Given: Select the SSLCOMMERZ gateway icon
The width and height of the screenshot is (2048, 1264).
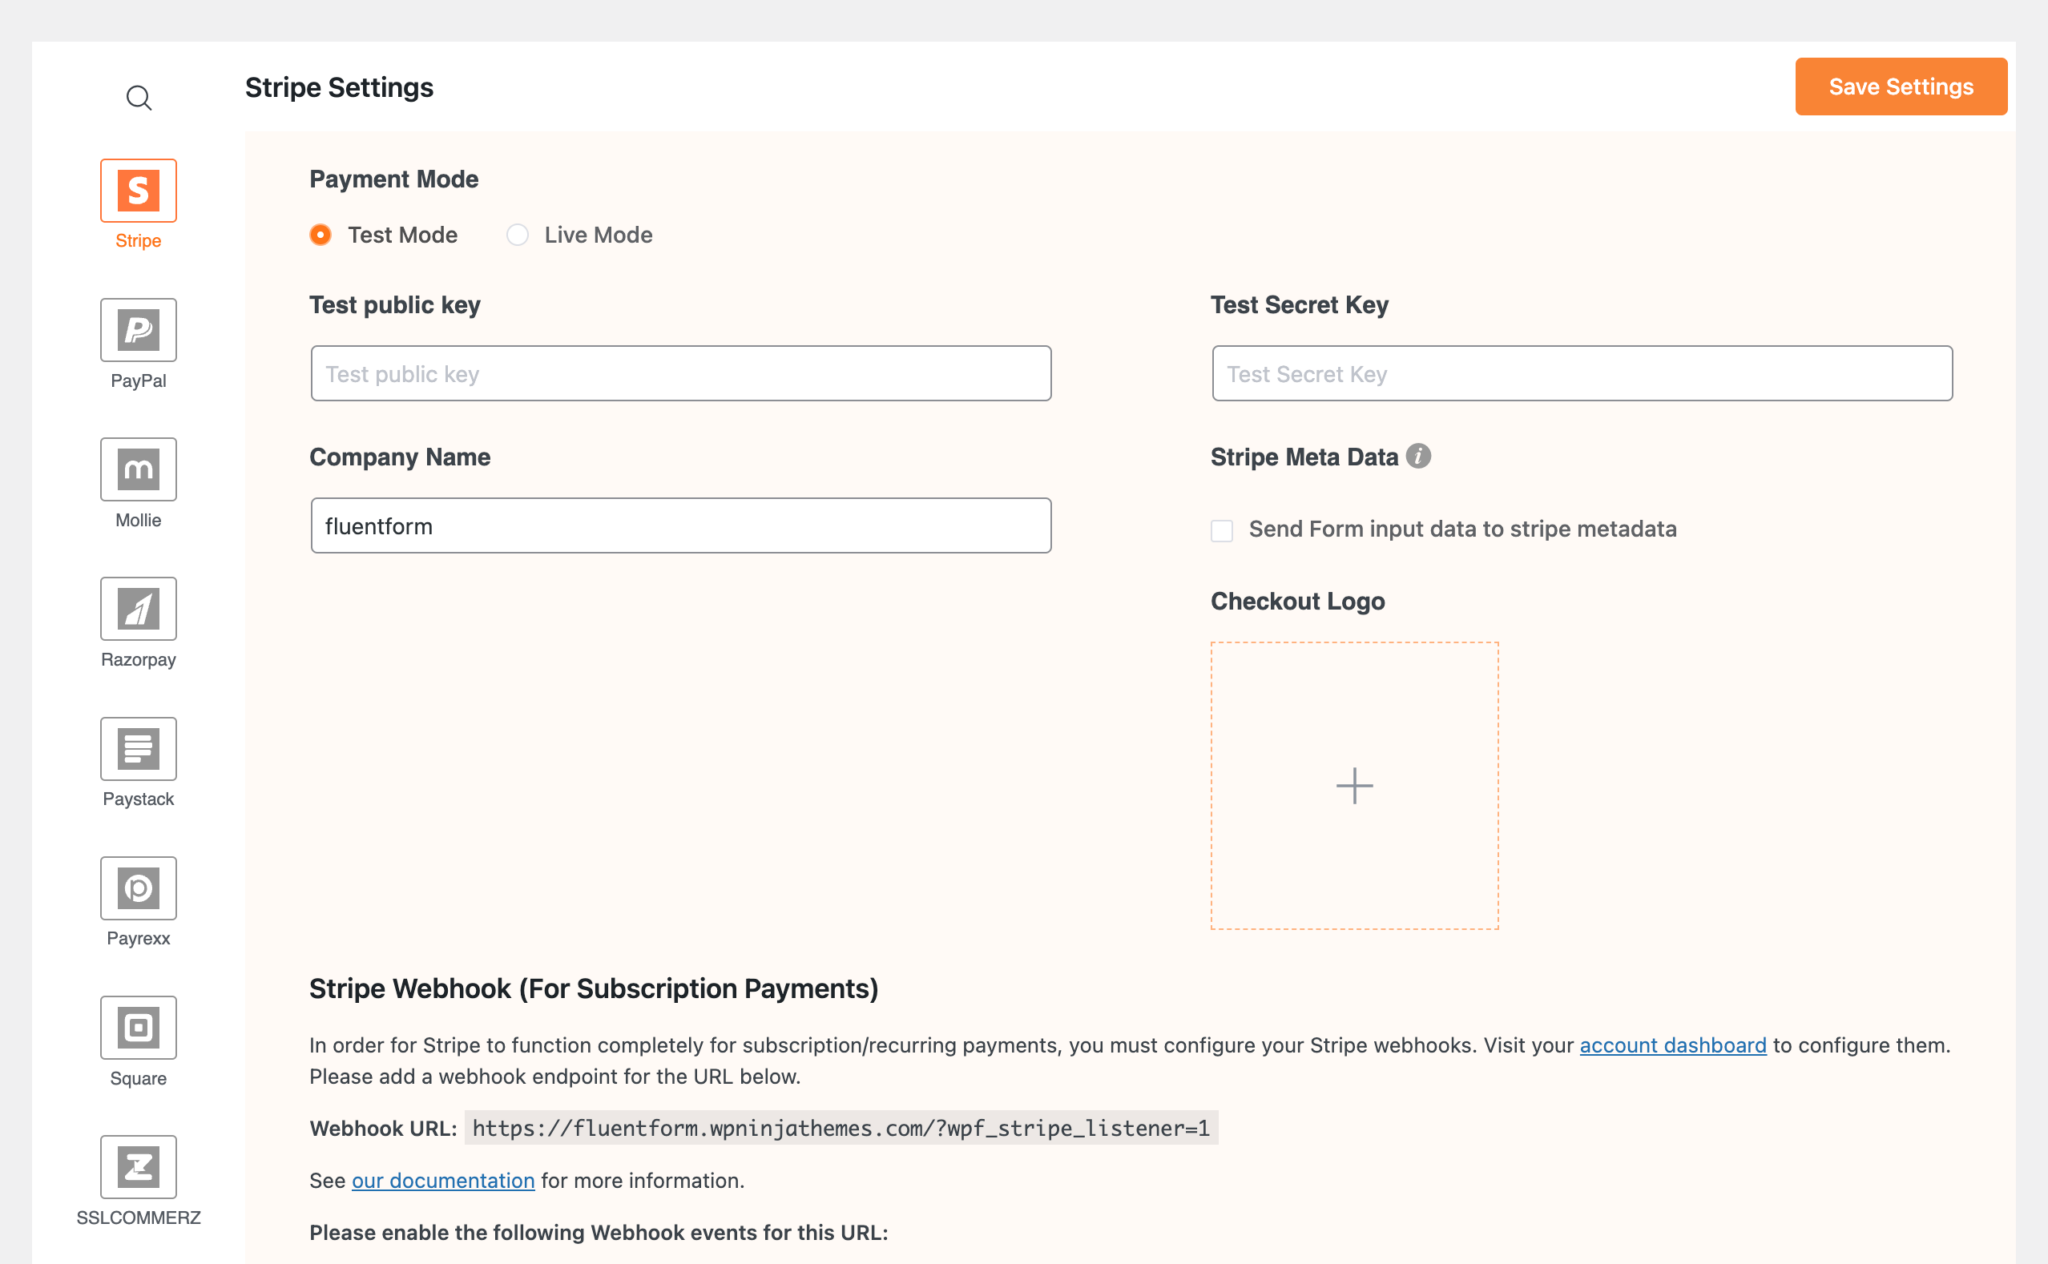Looking at the screenshot, I should (138, 1167).
